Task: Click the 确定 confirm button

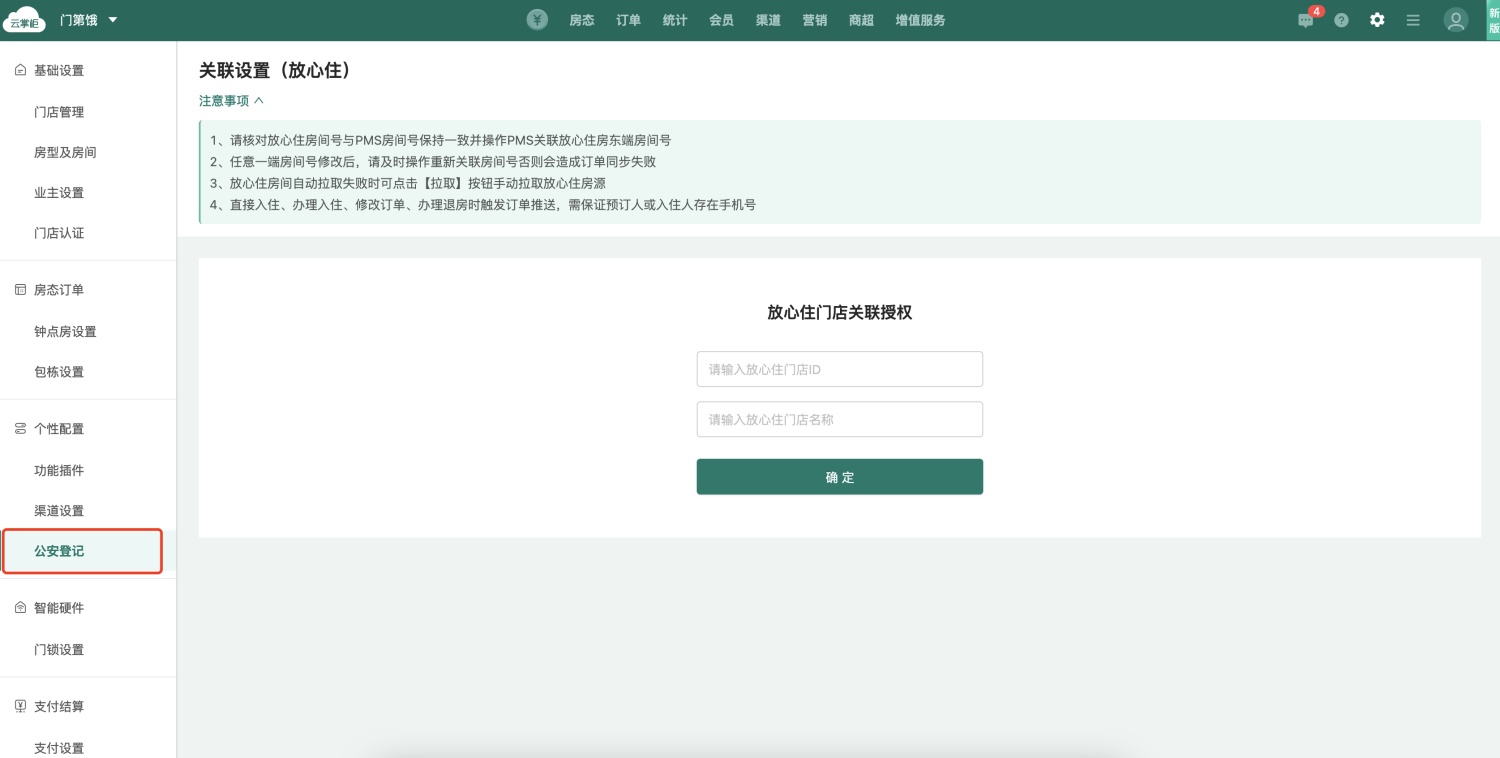Action: coord(840,477)
